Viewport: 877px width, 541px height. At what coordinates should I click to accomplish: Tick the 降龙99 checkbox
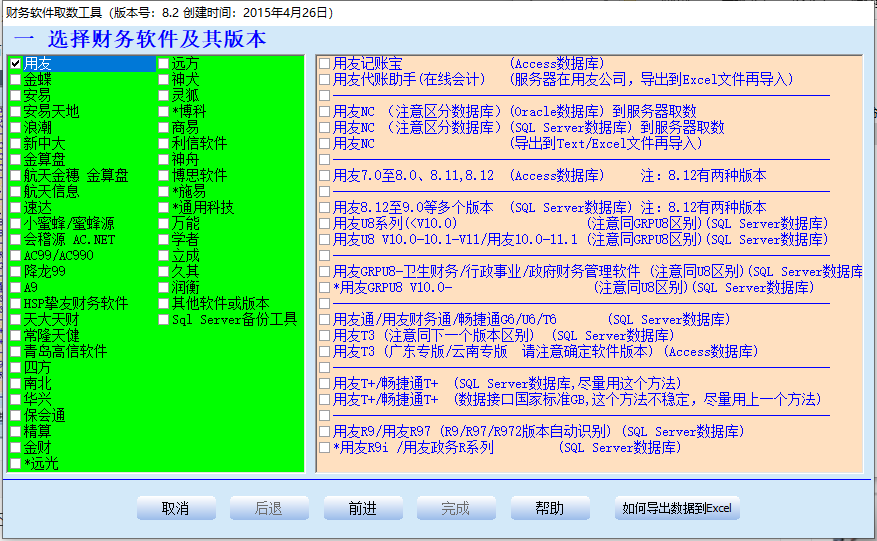[16, 271]
